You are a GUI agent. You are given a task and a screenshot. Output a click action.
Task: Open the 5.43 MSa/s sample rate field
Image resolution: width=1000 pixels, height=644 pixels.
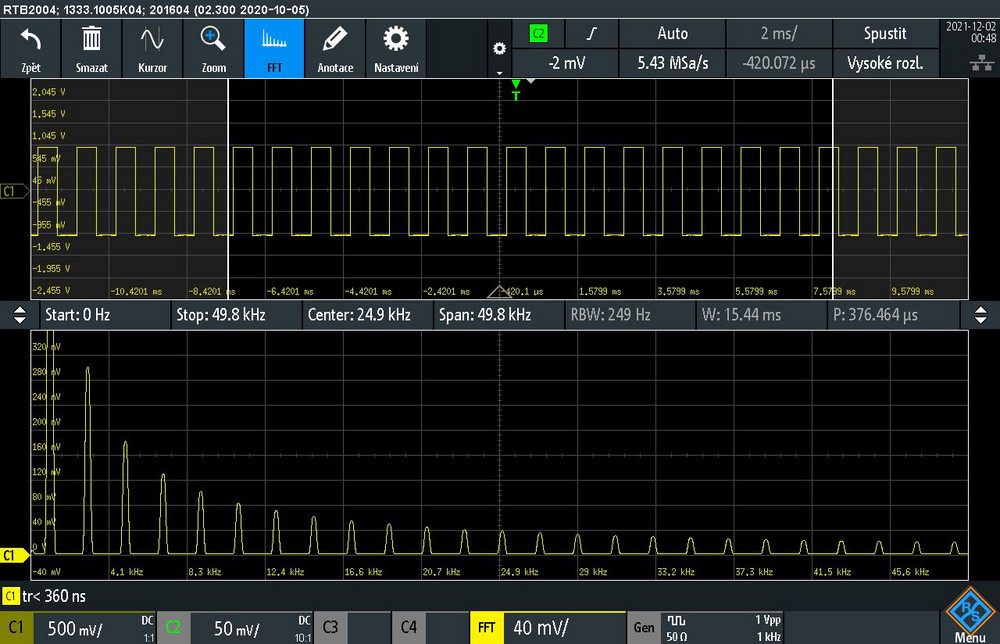(672, 63)
